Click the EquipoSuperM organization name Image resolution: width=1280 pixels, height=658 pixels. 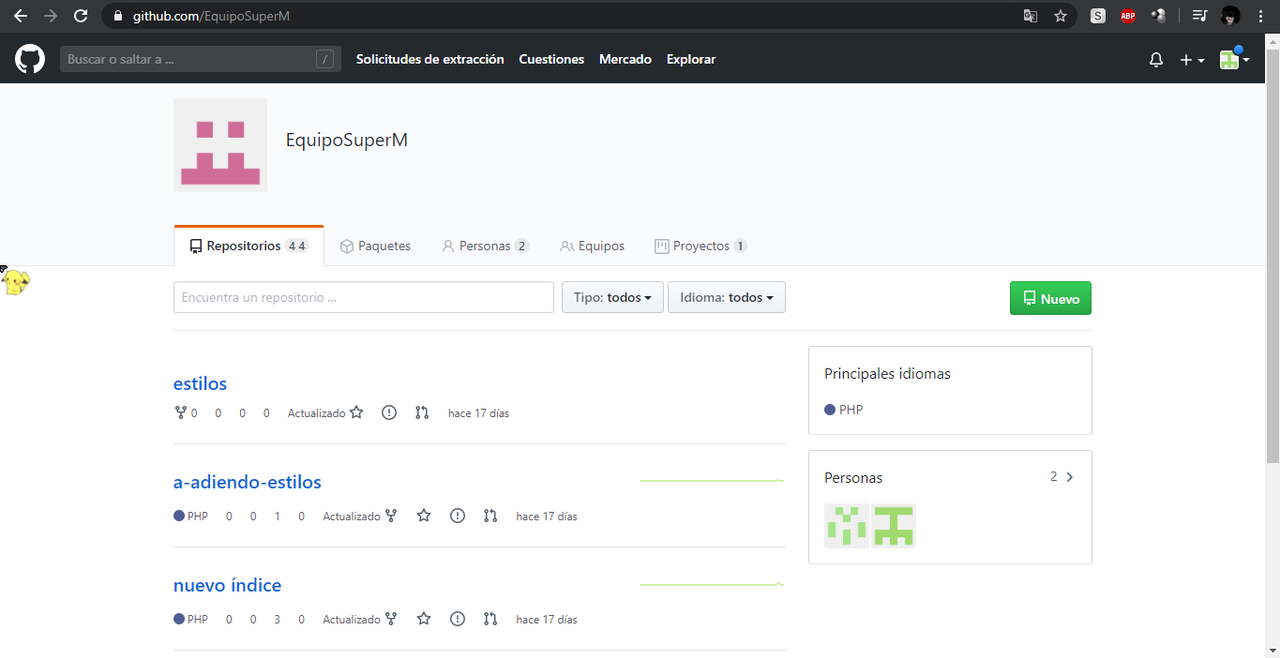pos(347,140)
